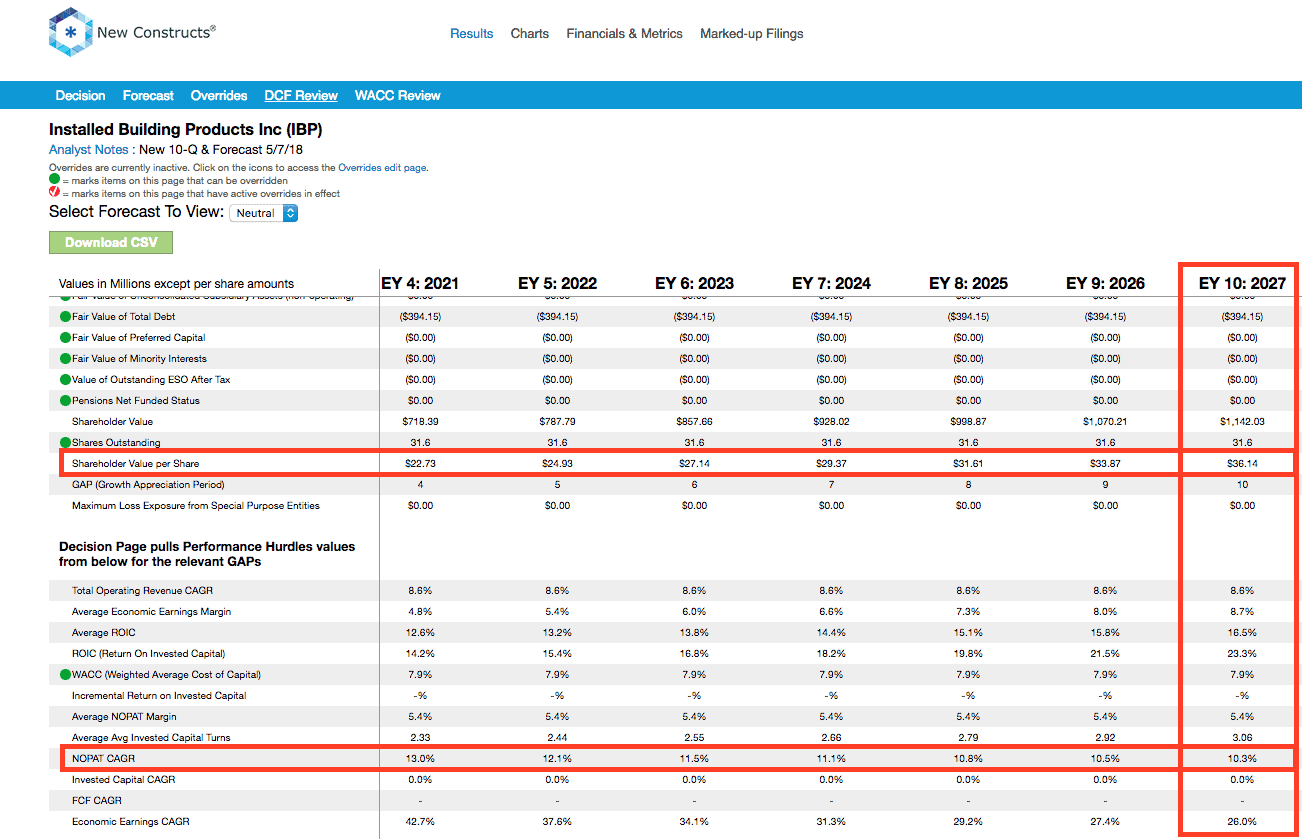The height and width of the screenshot is (839, 1302).
Task: Click the green dot legend icon
Action: point(55,180)
